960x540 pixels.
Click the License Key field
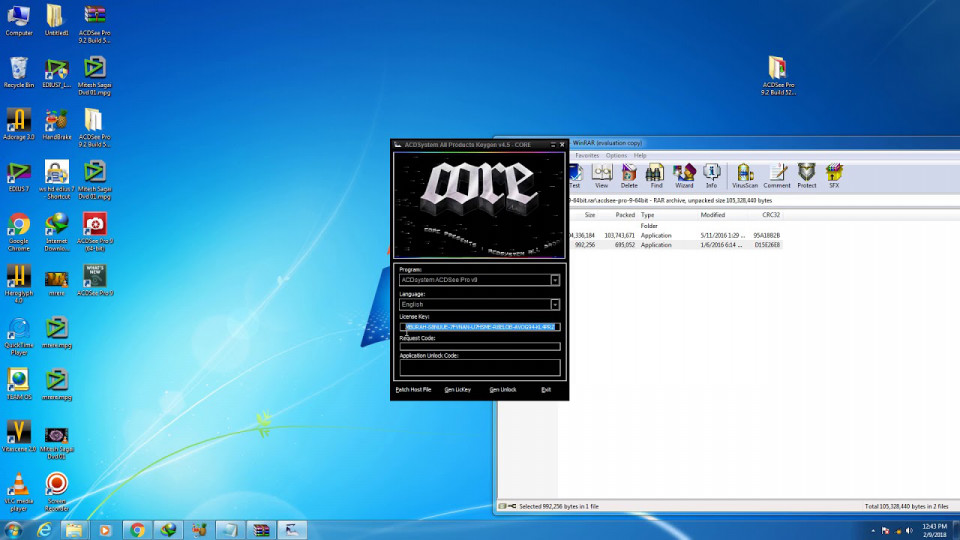tap(480, 327)
